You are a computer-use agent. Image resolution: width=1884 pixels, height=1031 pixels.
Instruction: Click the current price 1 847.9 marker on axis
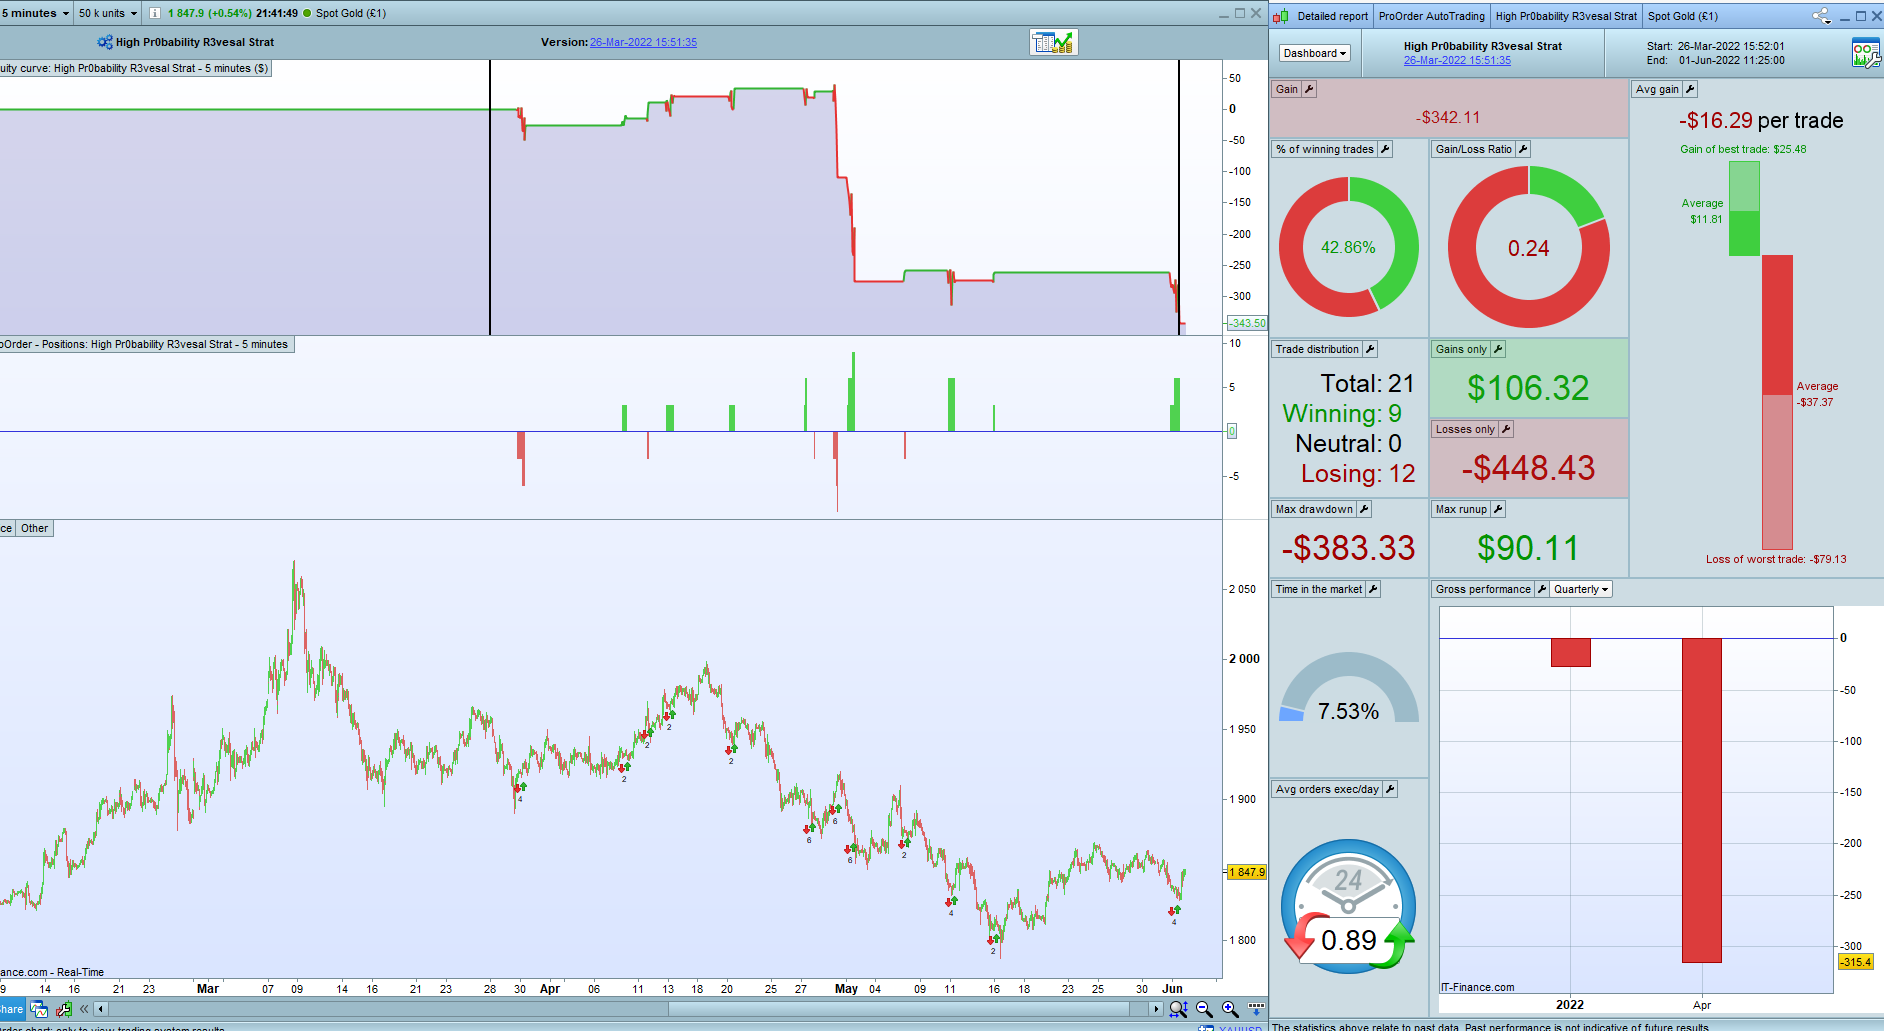[x=1246, y=872]
